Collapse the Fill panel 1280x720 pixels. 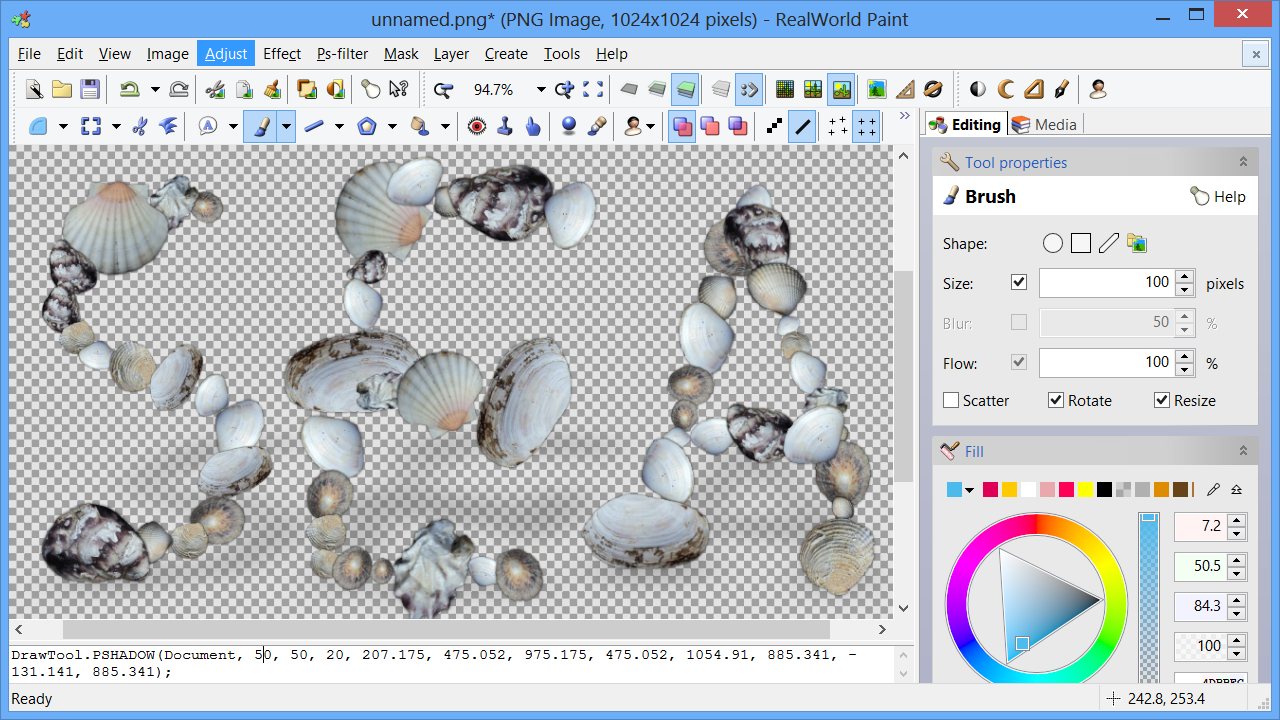point(1243,451)
